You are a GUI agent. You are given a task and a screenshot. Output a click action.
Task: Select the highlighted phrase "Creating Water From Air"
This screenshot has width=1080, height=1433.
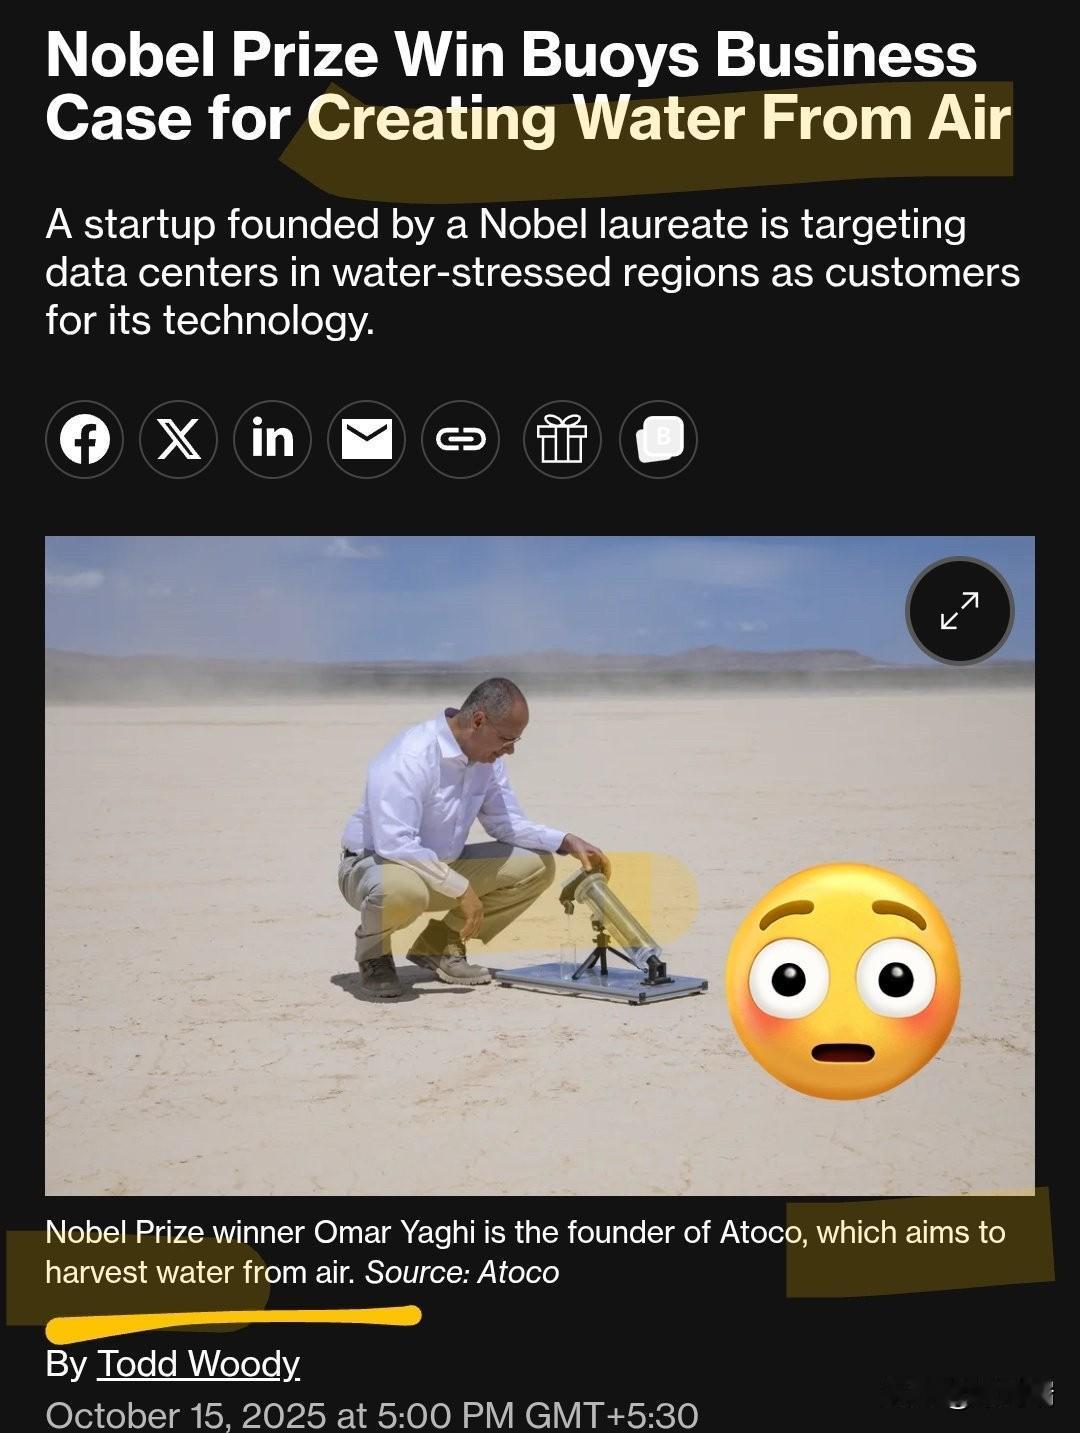(659, 120)
